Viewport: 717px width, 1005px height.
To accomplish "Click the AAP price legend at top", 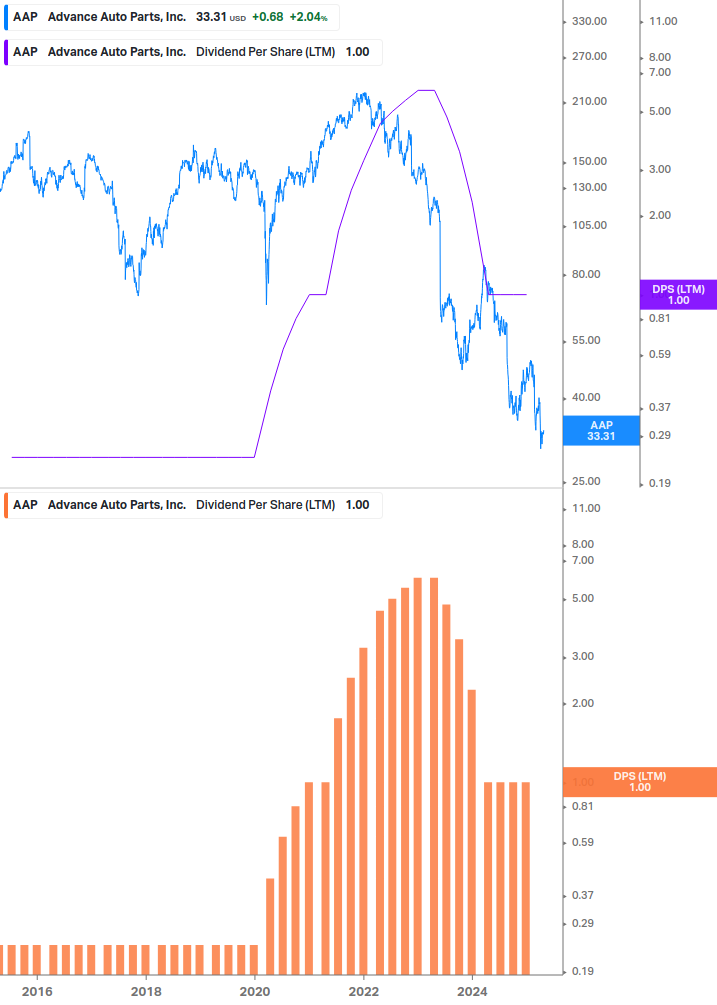I will tap(172, 17).
